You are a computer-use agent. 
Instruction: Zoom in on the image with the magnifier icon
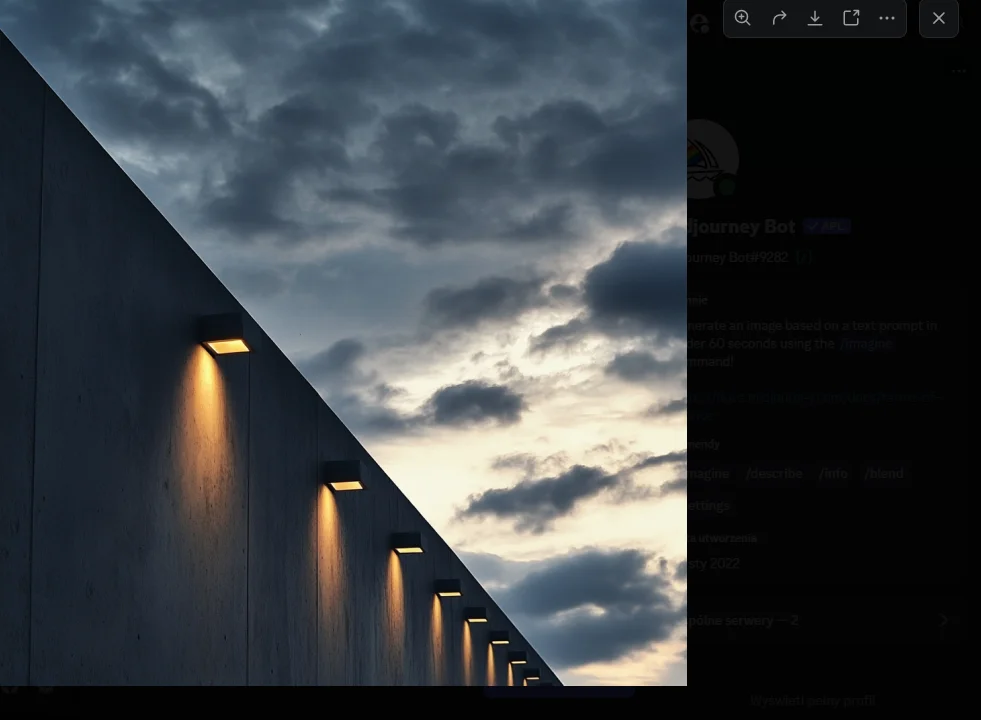[743, 18]
